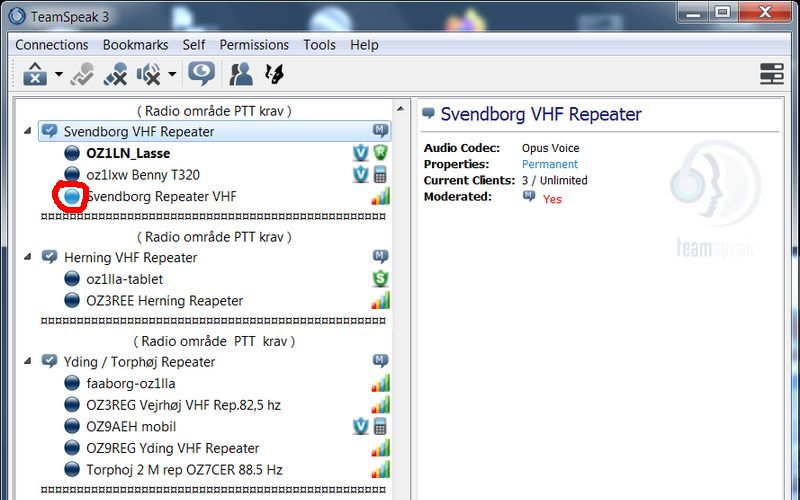Select user OZ9AEH mobil
The image size is (800, 500).
(x=131, y=427)
